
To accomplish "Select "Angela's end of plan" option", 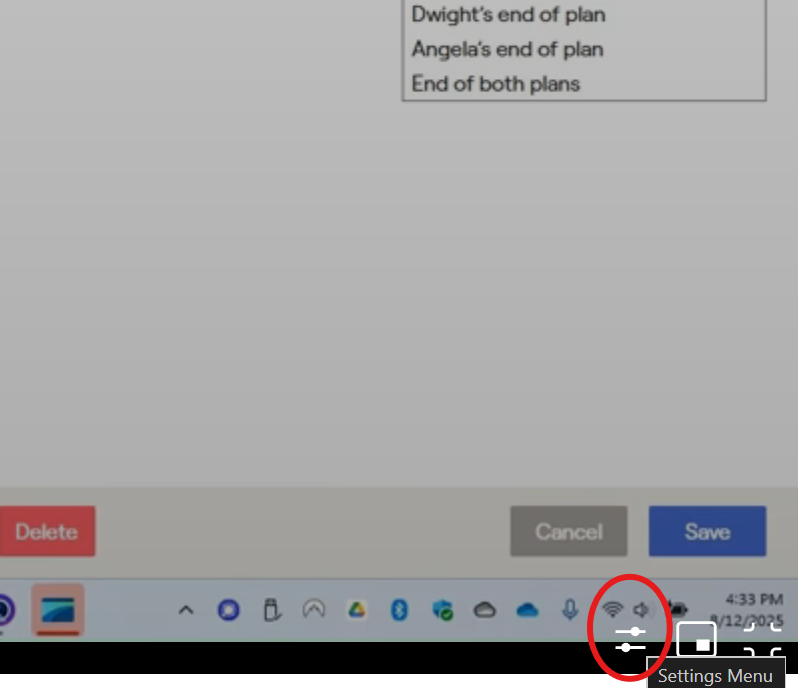I will pos(507,49).
